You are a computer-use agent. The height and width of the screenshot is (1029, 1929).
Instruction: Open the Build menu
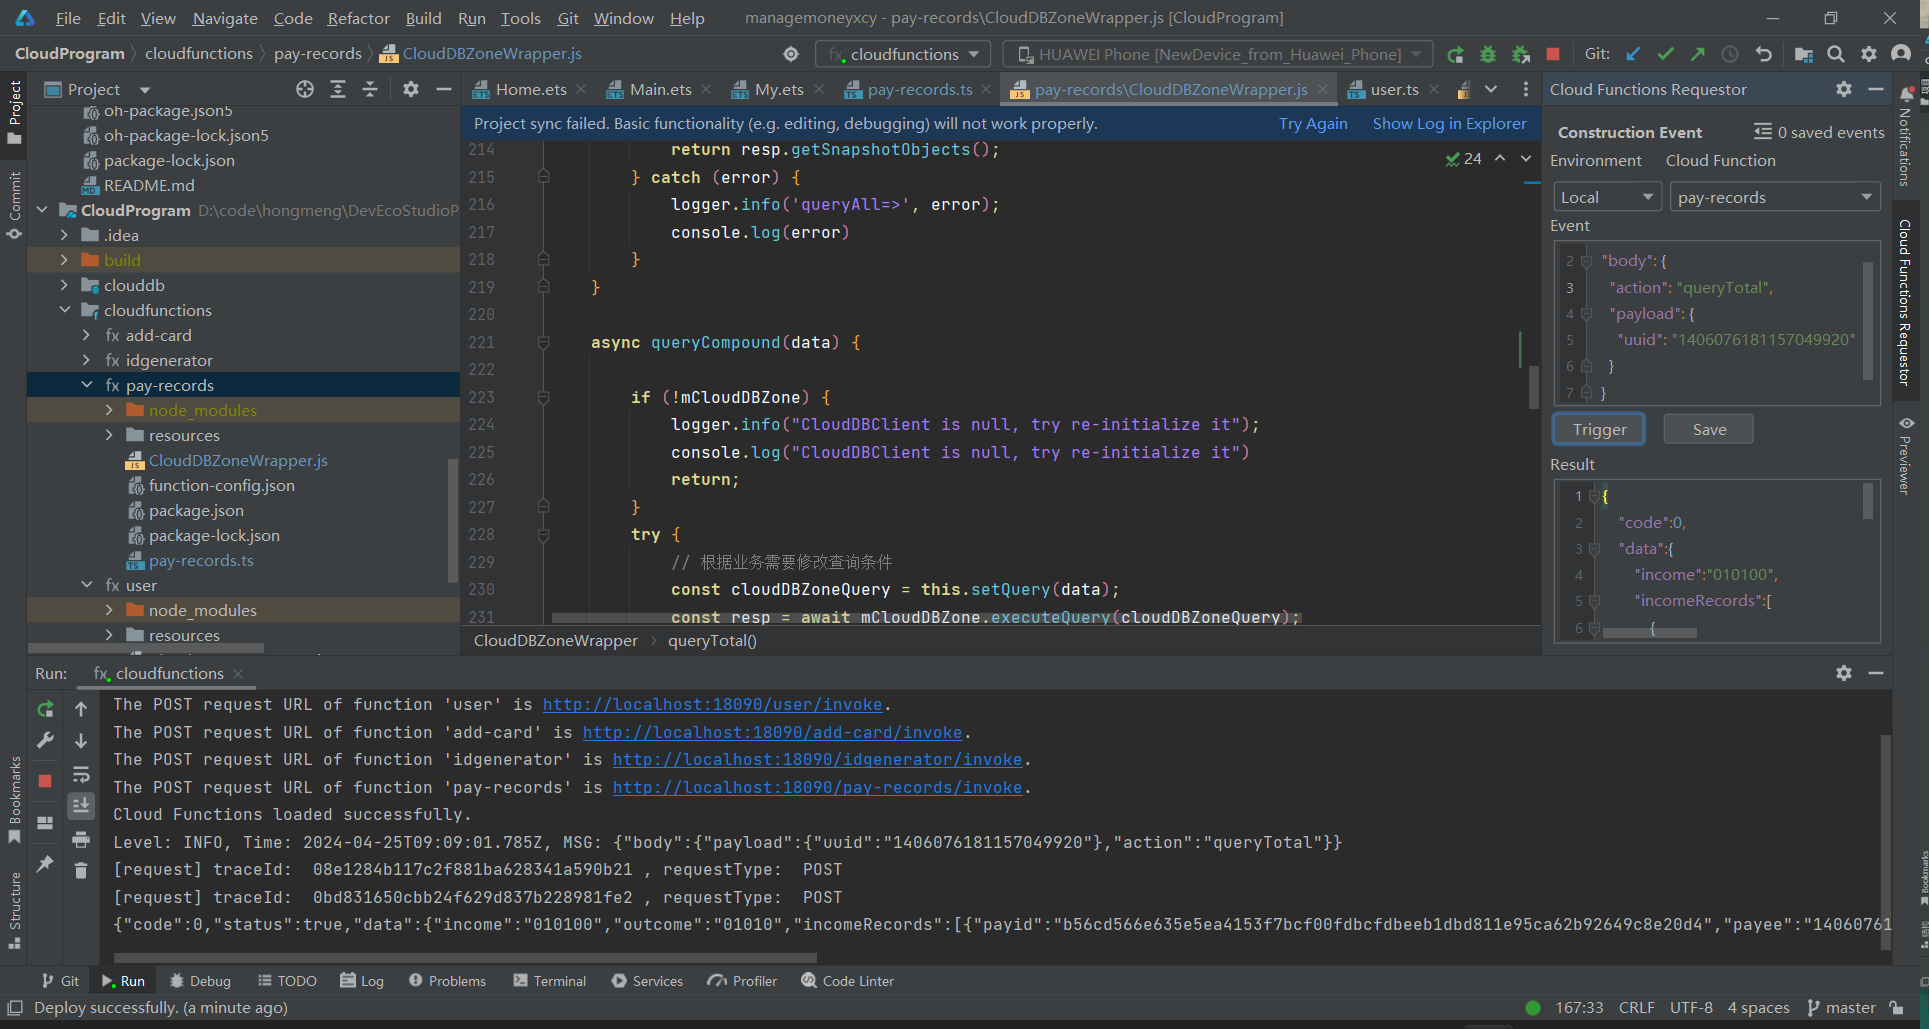[423, 18]
